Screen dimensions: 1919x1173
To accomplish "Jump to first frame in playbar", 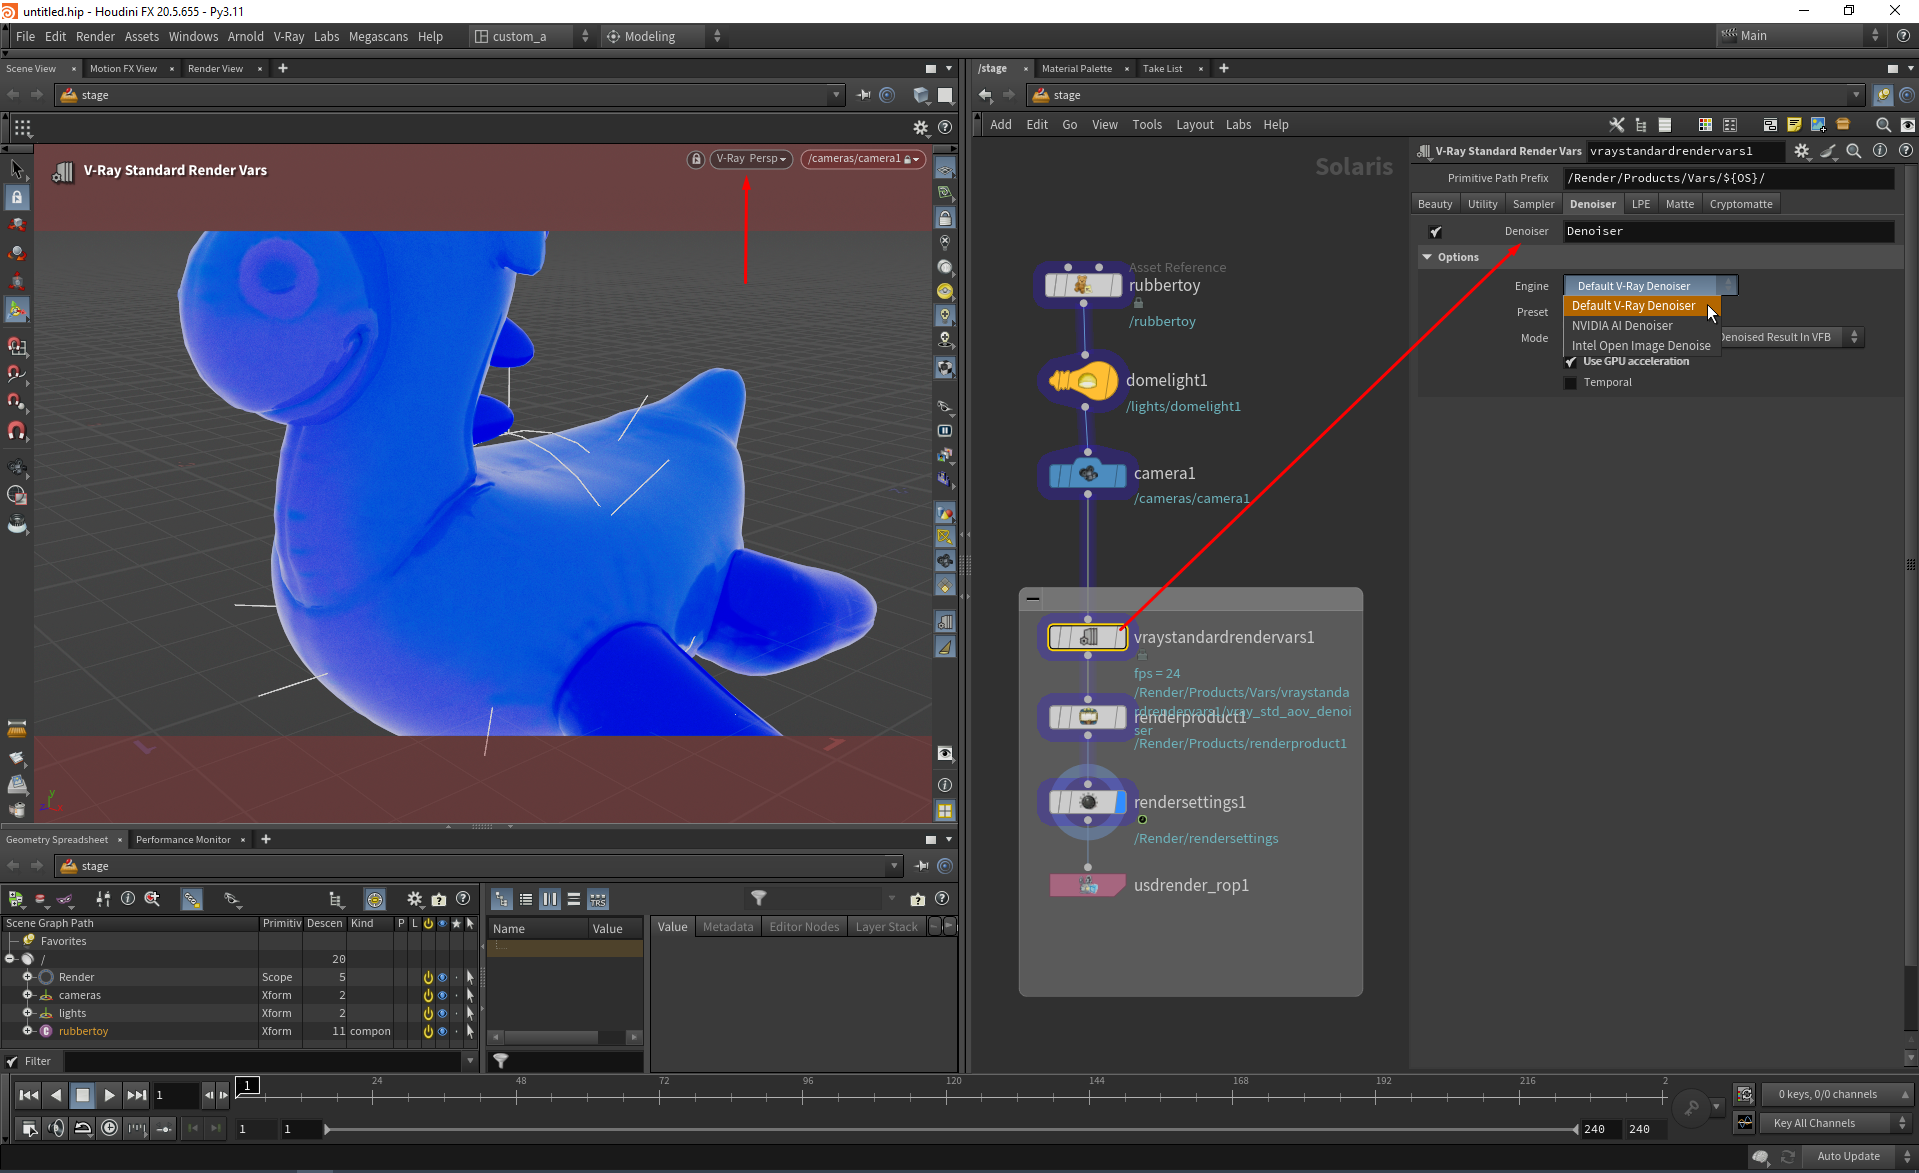I will (29, 1095).
